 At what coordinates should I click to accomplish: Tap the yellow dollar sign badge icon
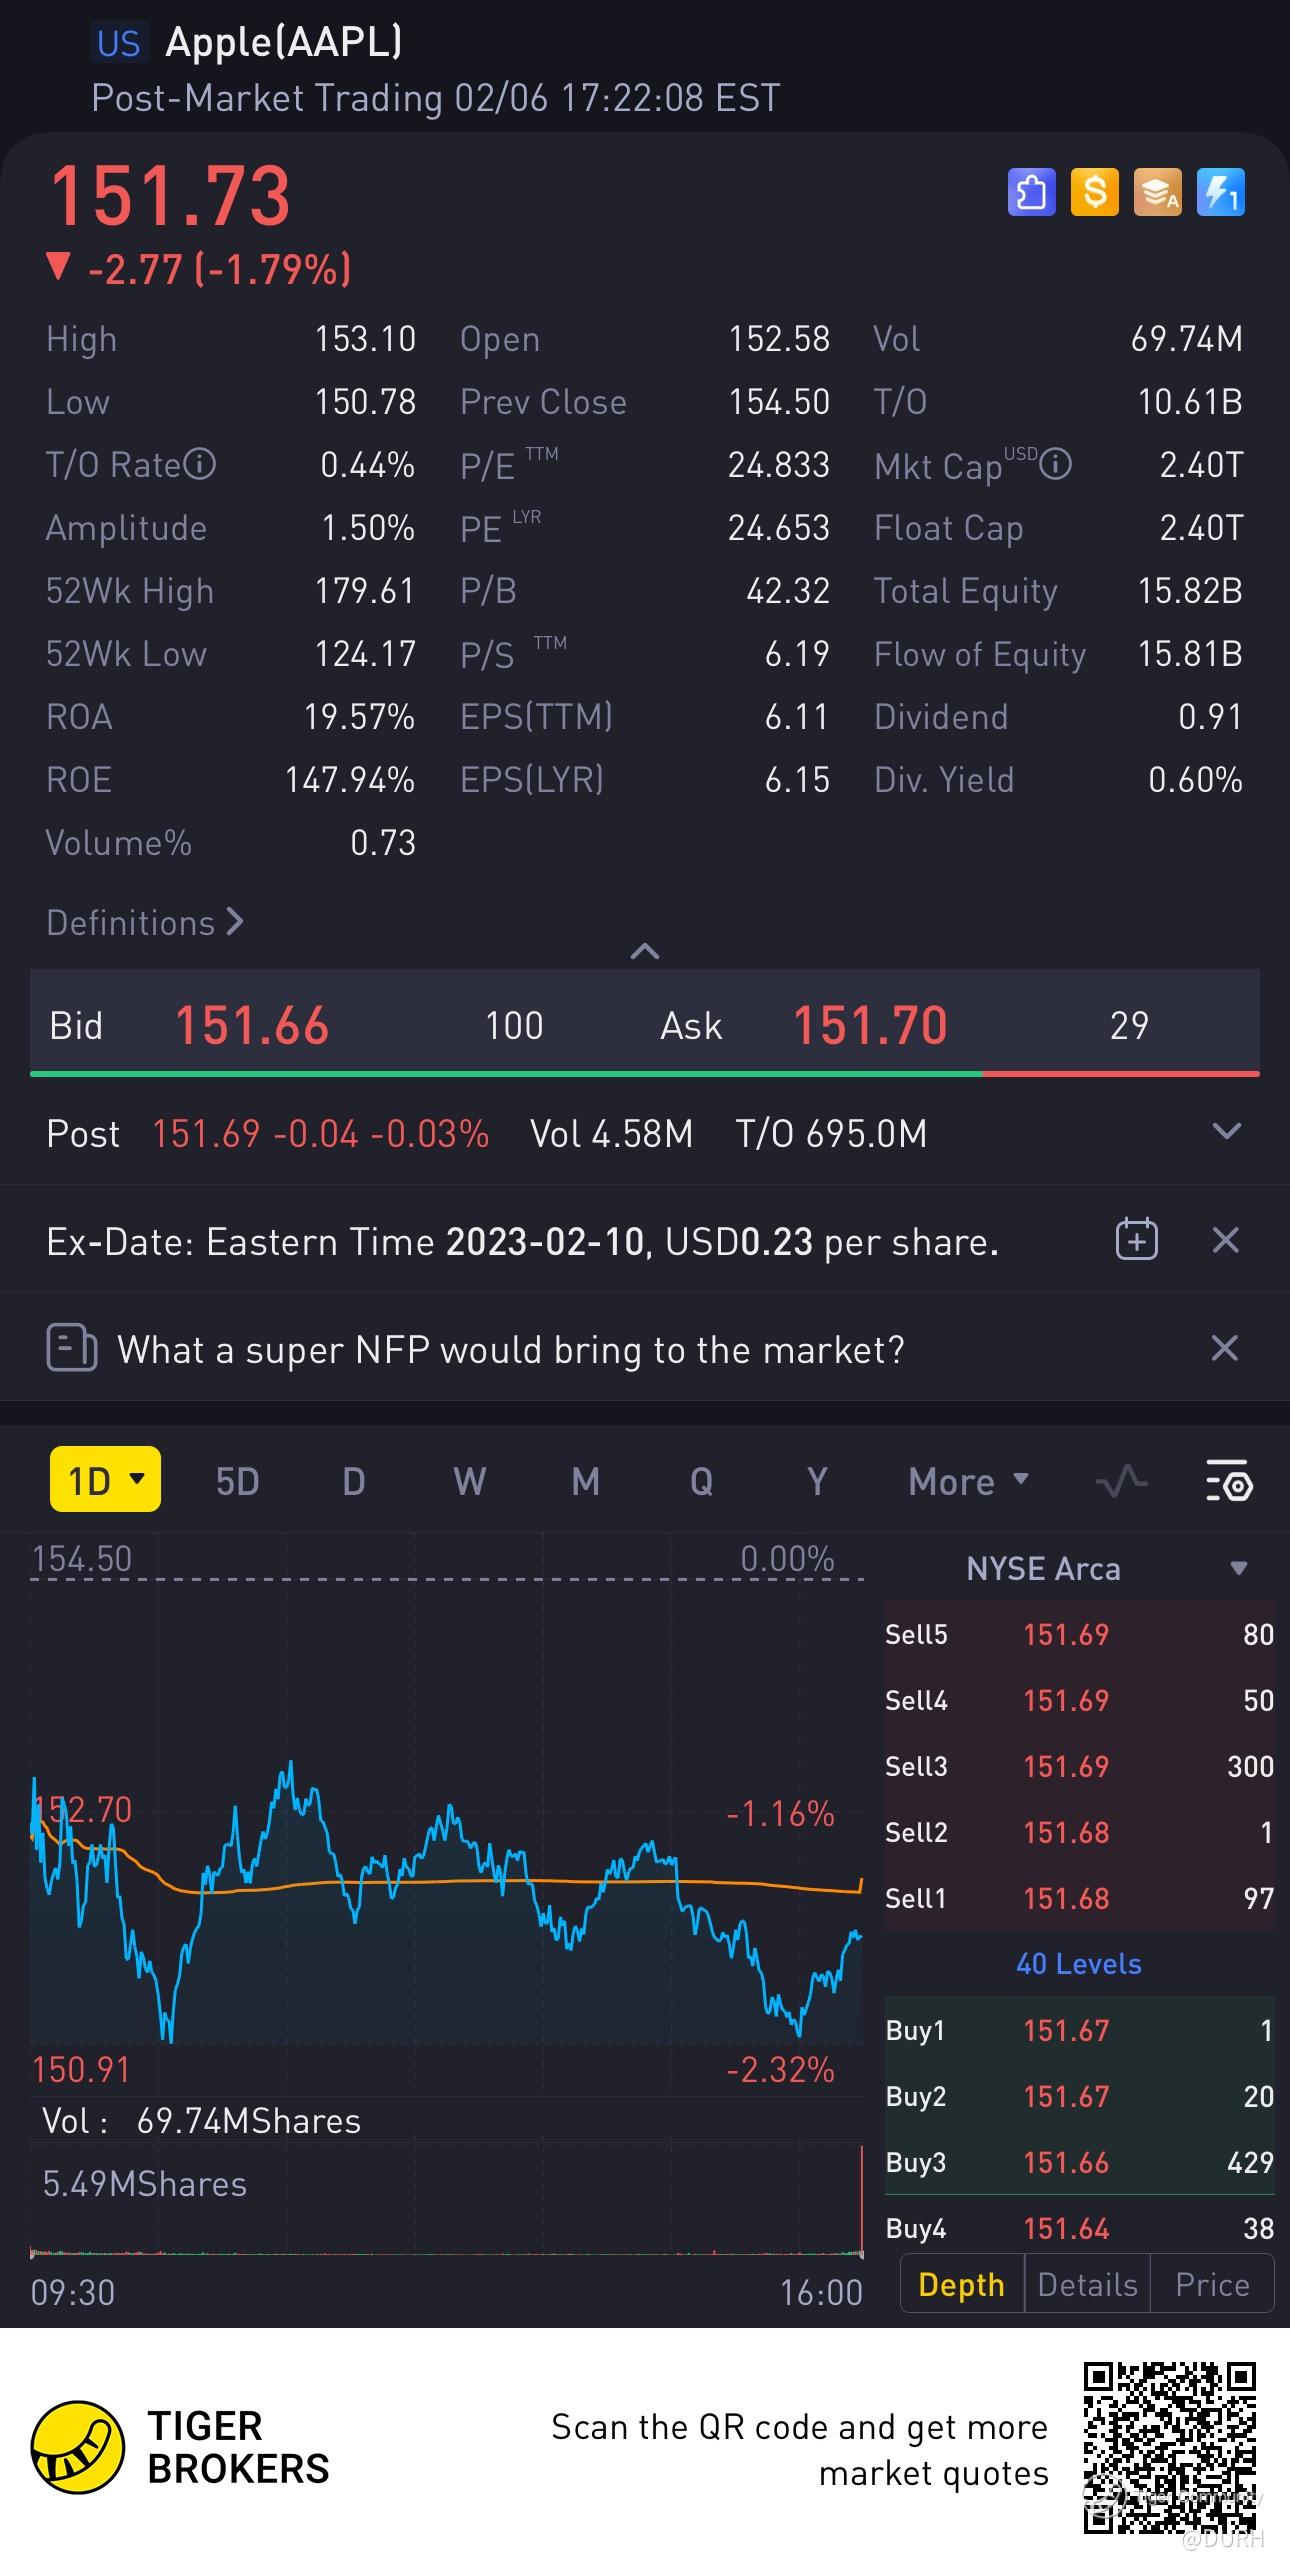pos(1095,191)
